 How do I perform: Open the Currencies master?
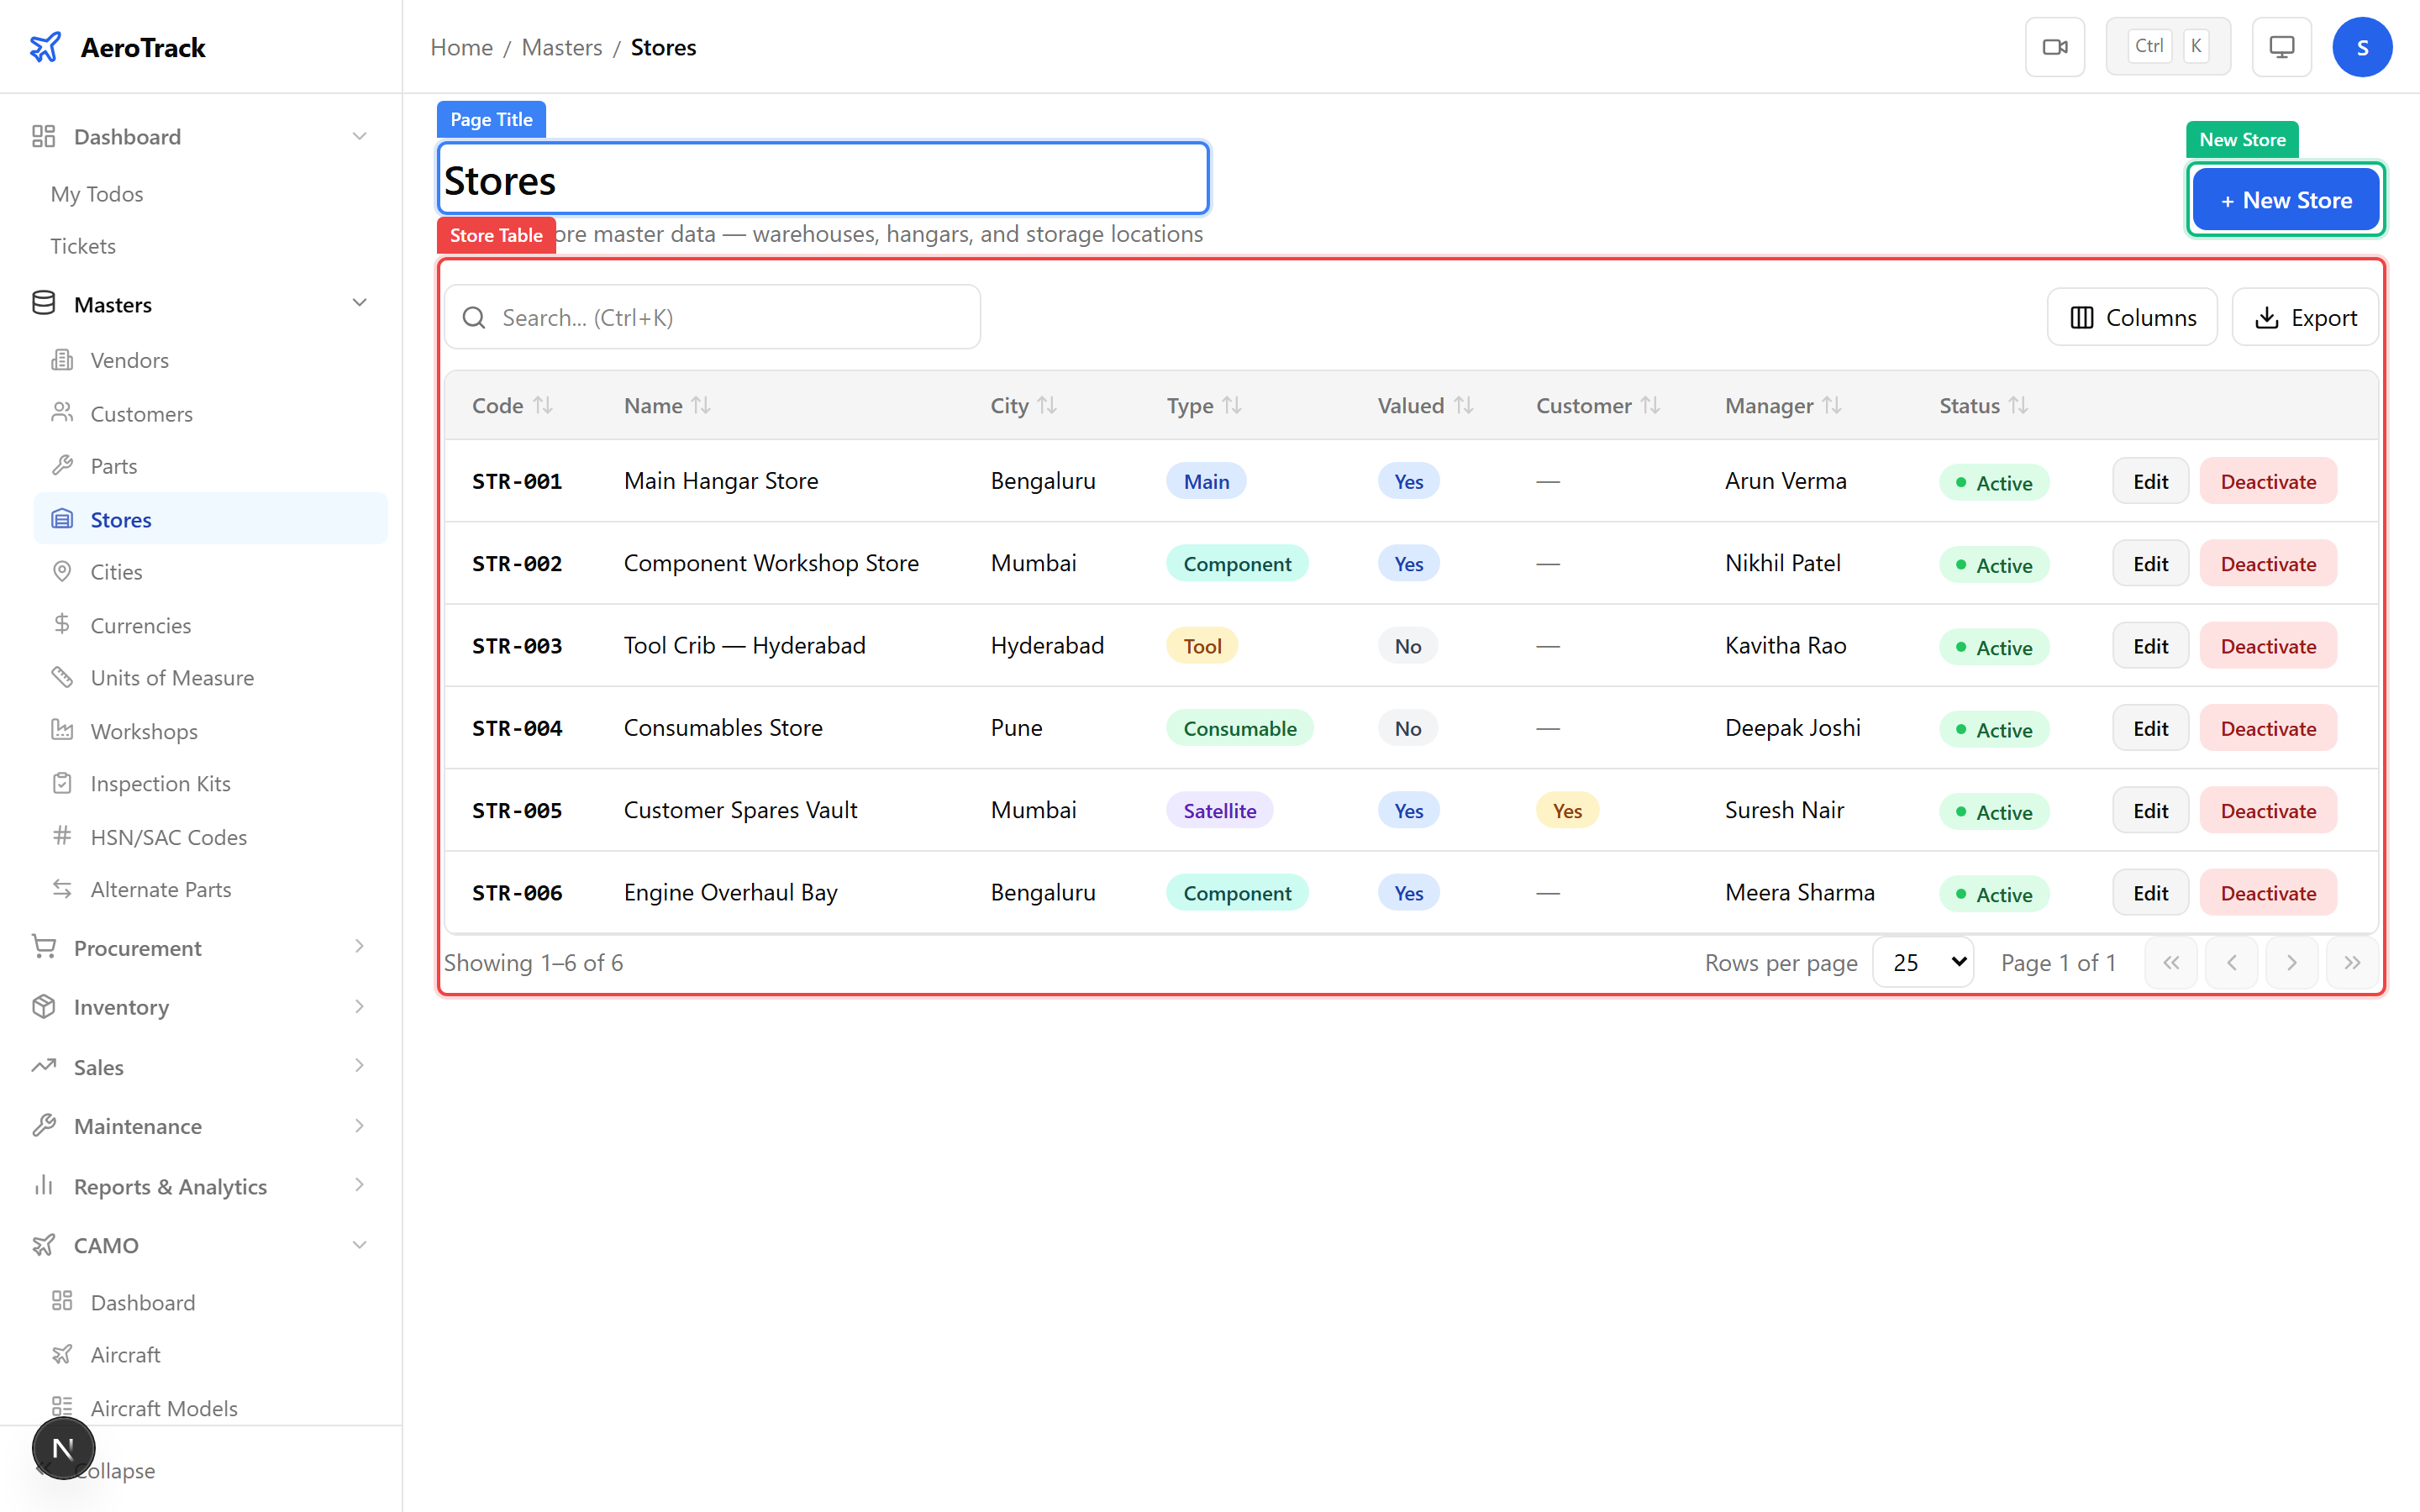[140, 625]
